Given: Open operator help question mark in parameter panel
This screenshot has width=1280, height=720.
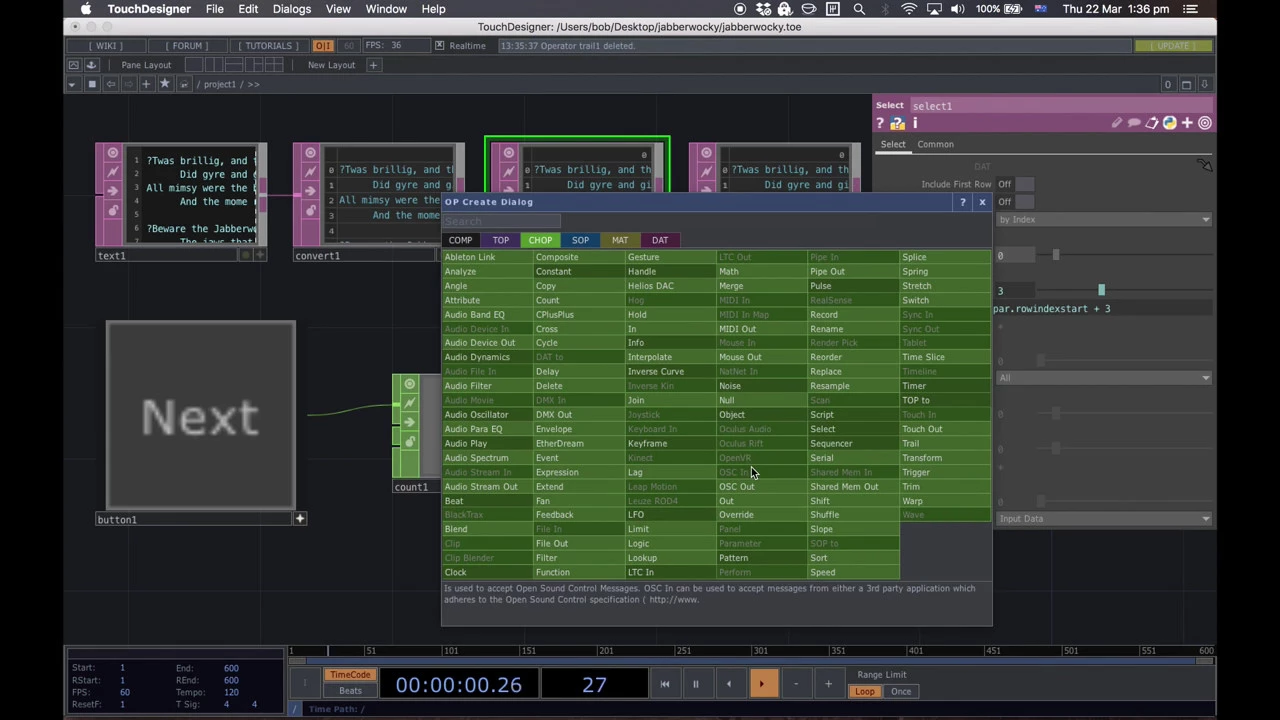Looking at the screenshot, I should tap(880, 123).
